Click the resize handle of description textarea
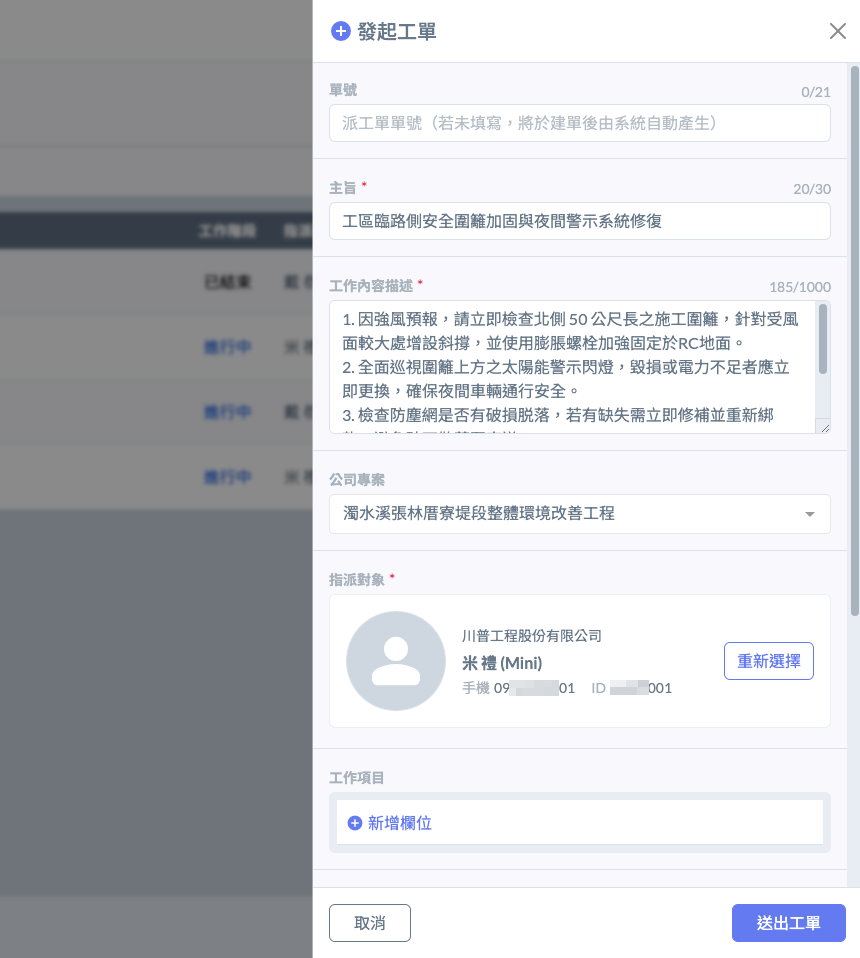860x958 pixels. [824, 427]
